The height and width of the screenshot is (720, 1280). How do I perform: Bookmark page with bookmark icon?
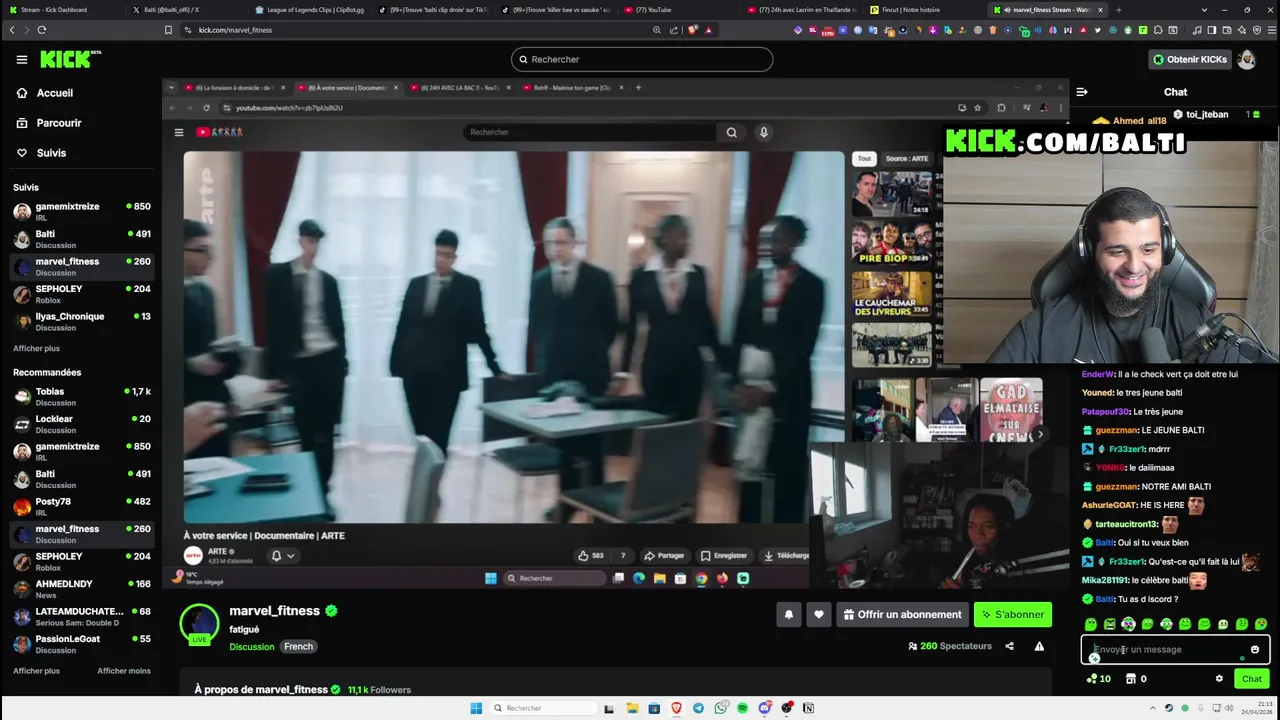[168, 30]
